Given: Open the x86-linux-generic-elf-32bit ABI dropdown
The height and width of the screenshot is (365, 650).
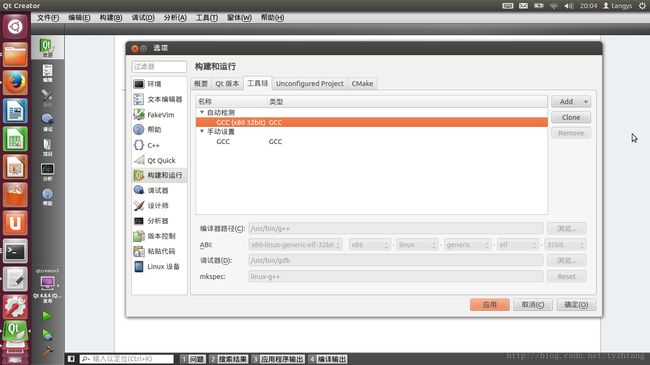Looking at the screenshot, I should tap(295, 245).
